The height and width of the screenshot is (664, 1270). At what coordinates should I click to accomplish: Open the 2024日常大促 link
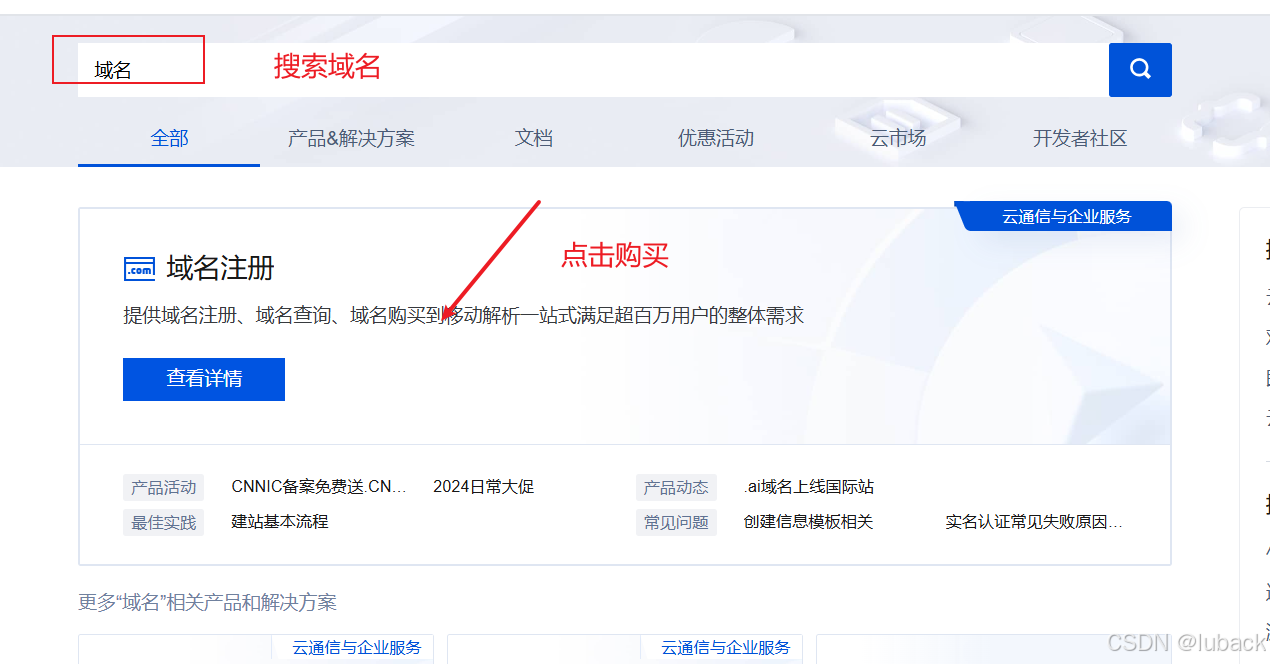click(481, 487)
